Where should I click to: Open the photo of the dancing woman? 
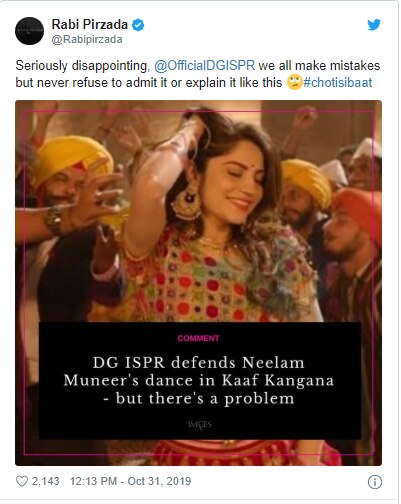point(198,283)
